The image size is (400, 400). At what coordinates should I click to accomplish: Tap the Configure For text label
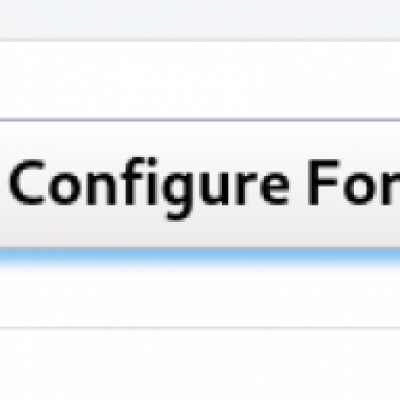205,189
